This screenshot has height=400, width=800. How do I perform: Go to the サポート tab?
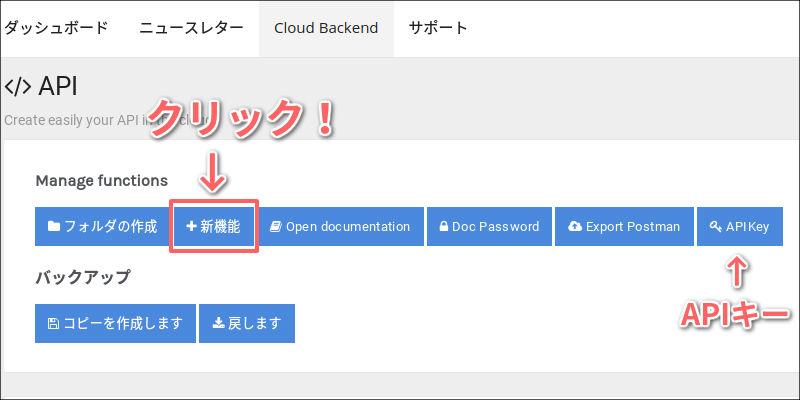(438, 28)
